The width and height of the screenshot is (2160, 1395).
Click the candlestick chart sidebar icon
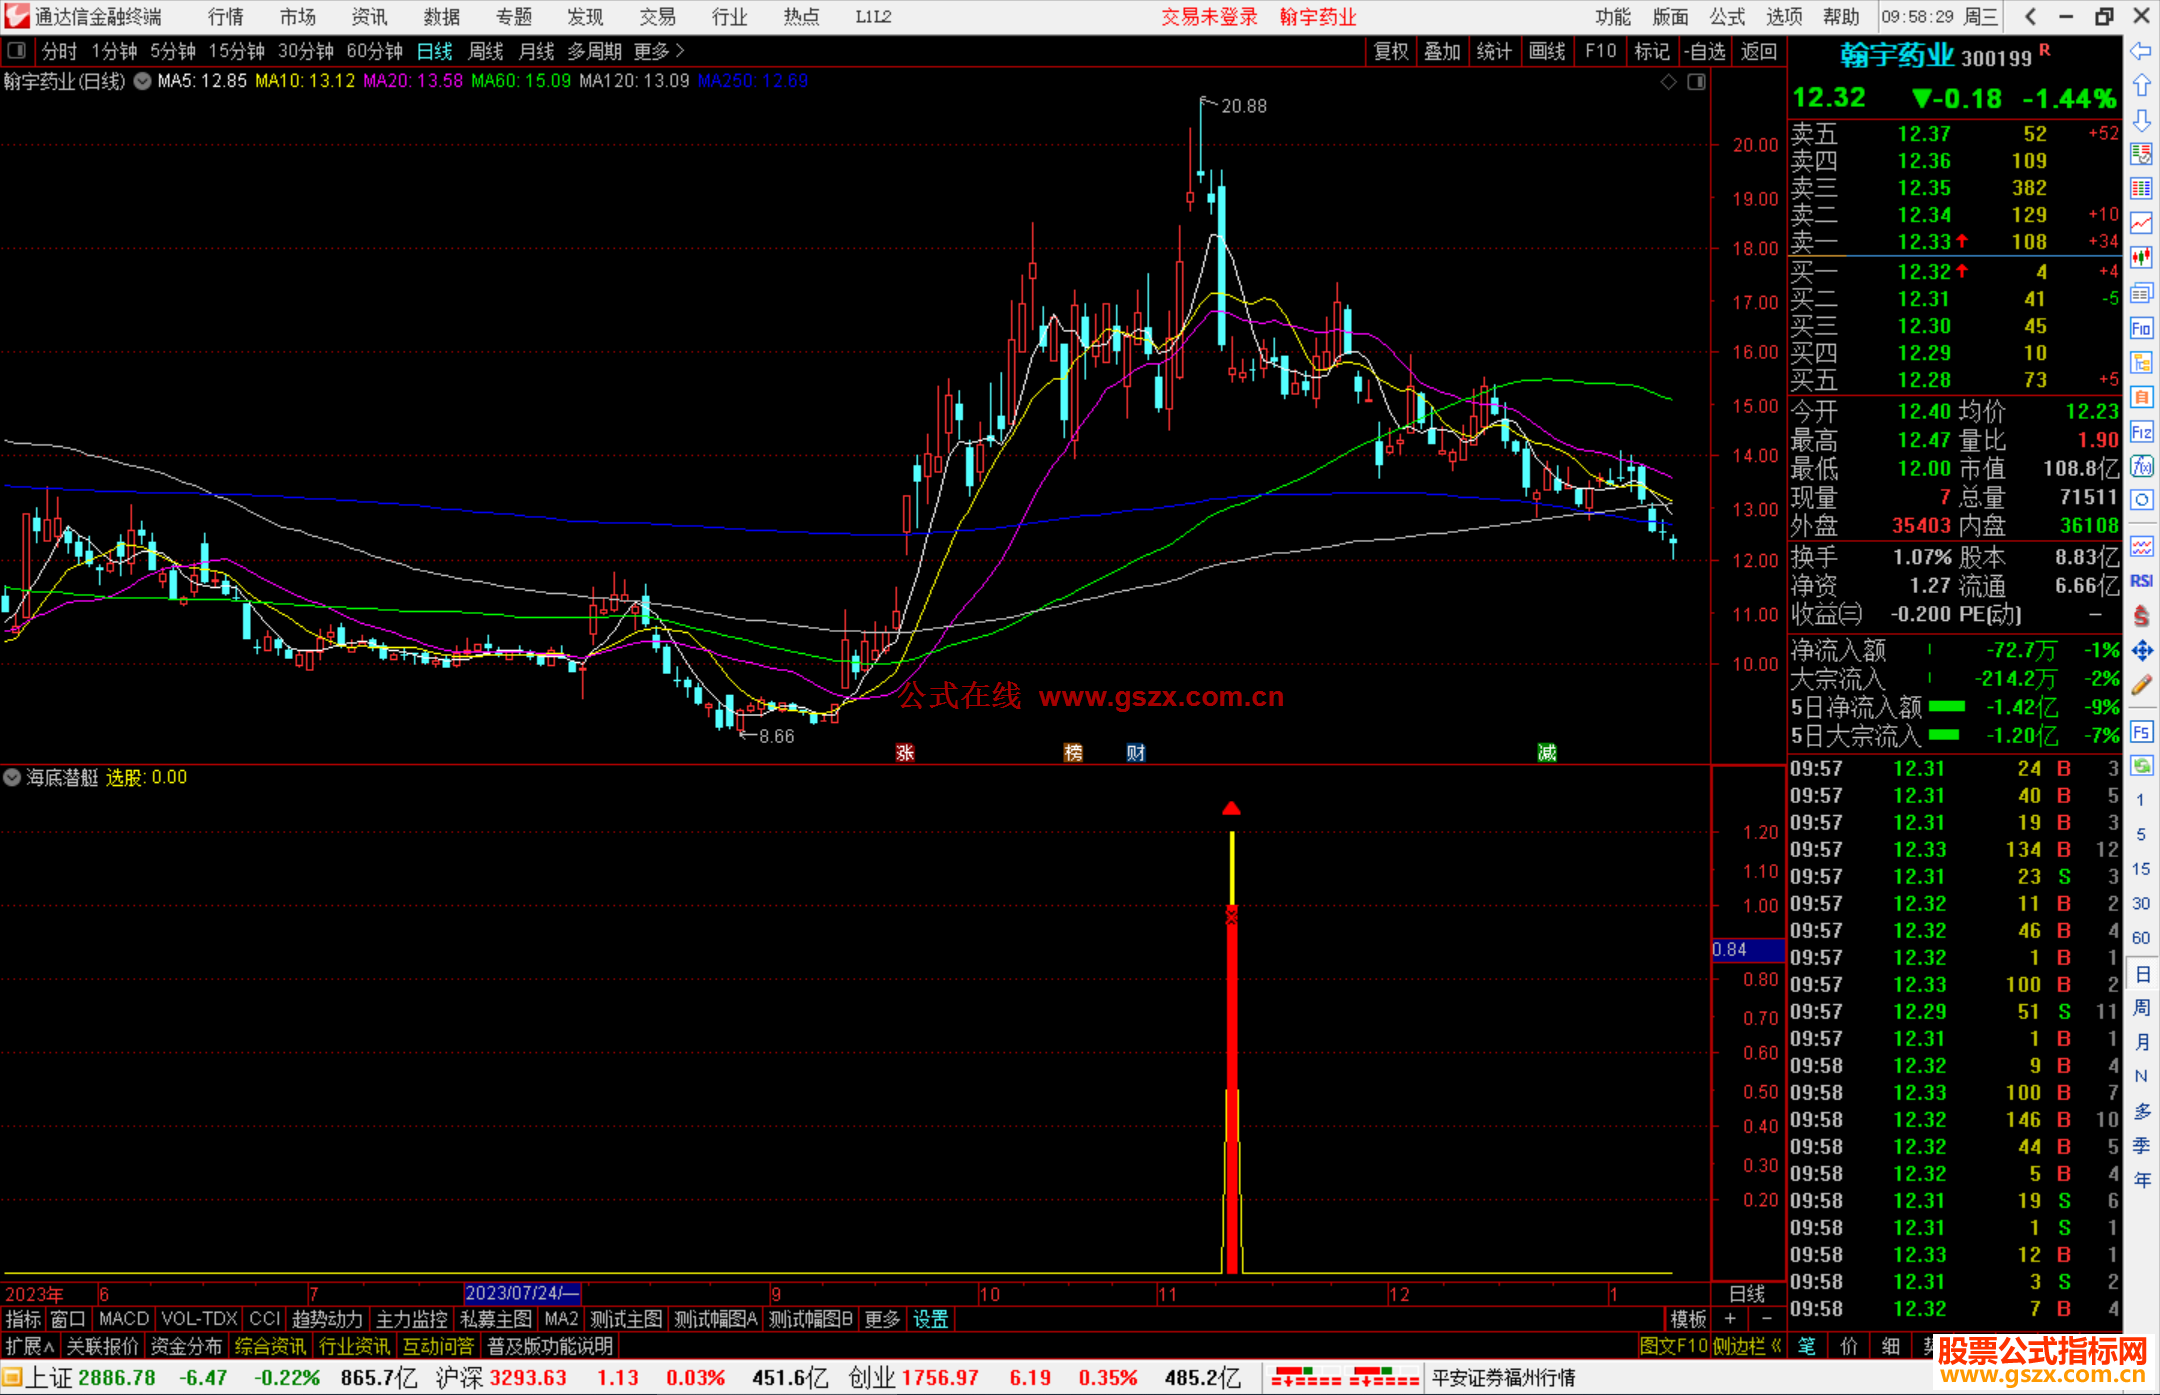click(2141, 258)
